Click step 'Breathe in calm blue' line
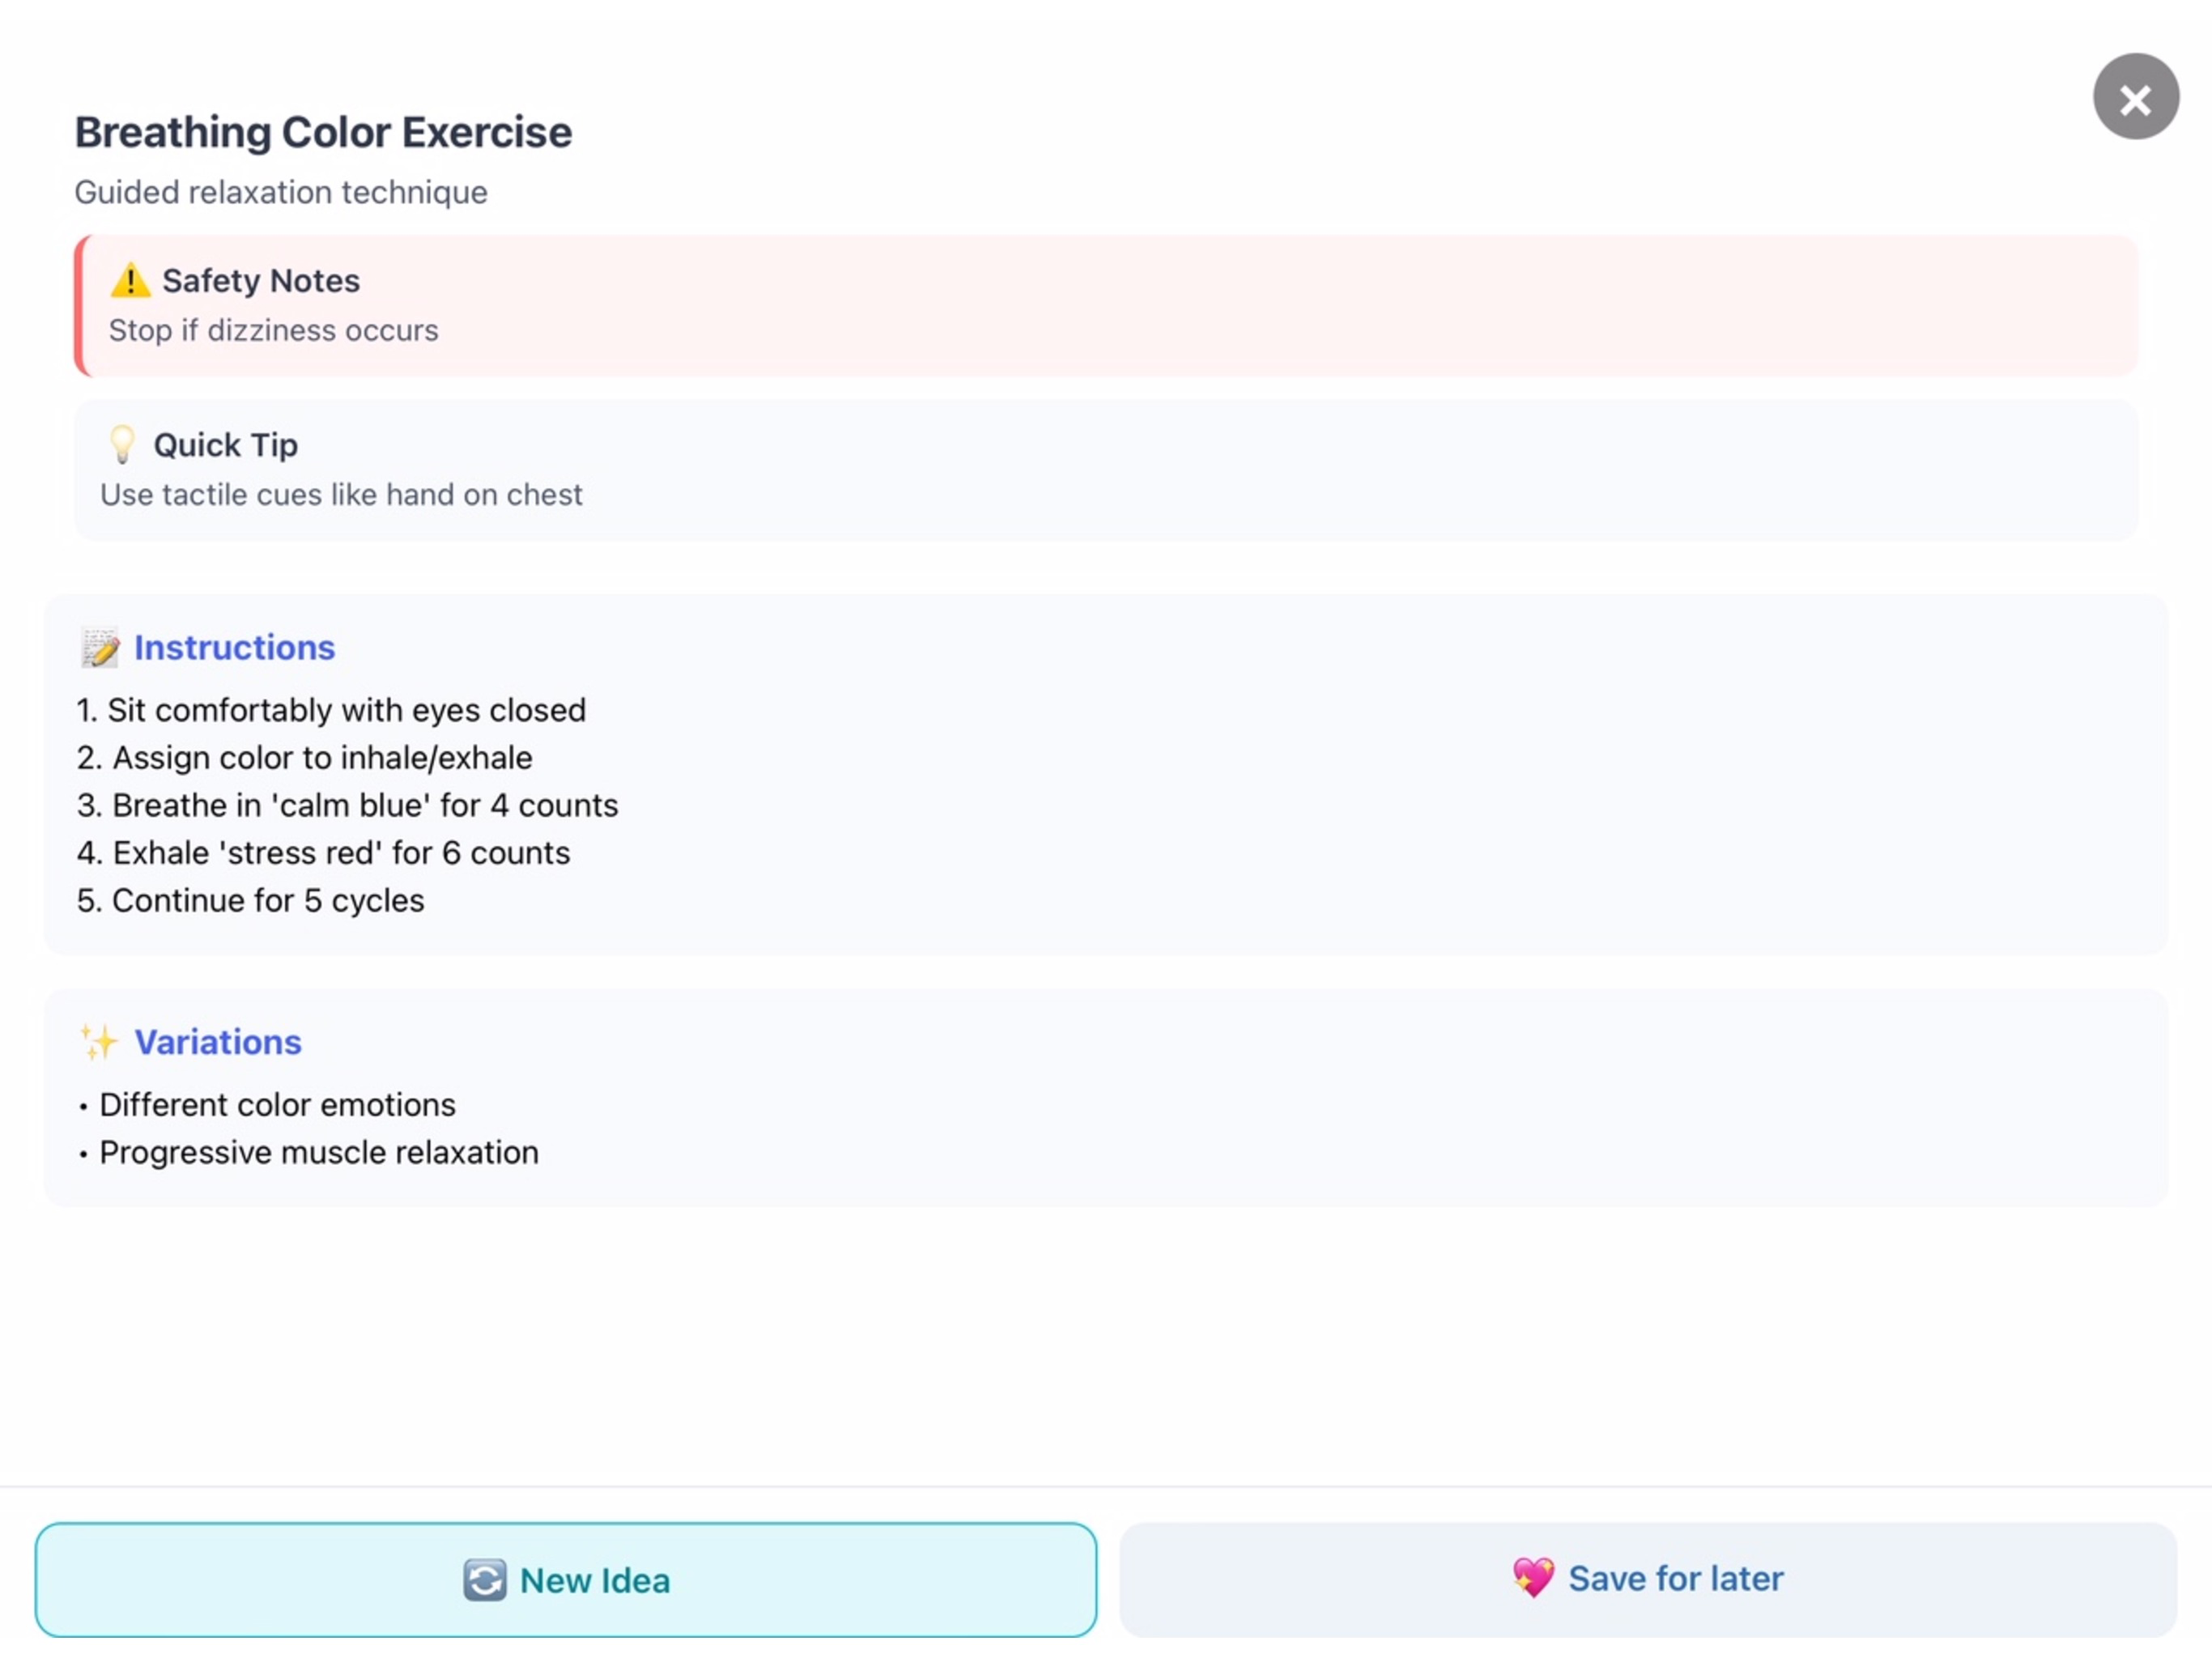Screen dimensions: 2212x1658 [347, 805]
